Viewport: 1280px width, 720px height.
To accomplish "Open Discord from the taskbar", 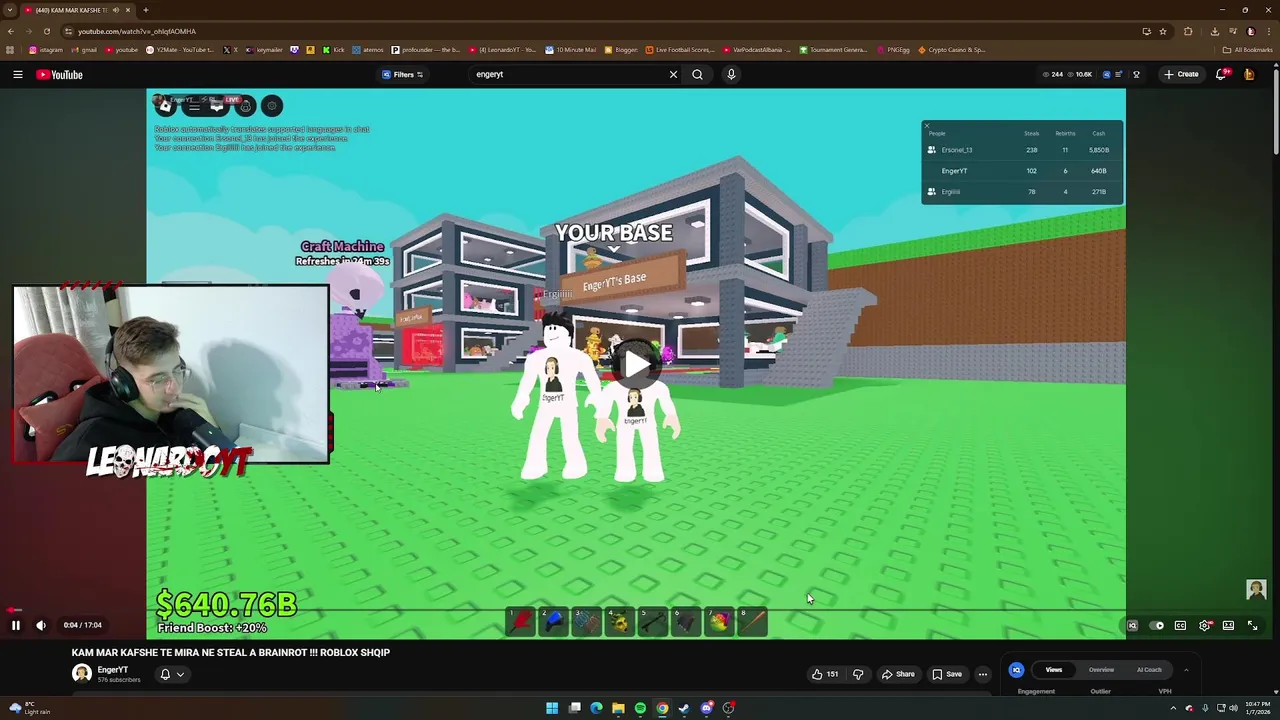I will (706, 708).
